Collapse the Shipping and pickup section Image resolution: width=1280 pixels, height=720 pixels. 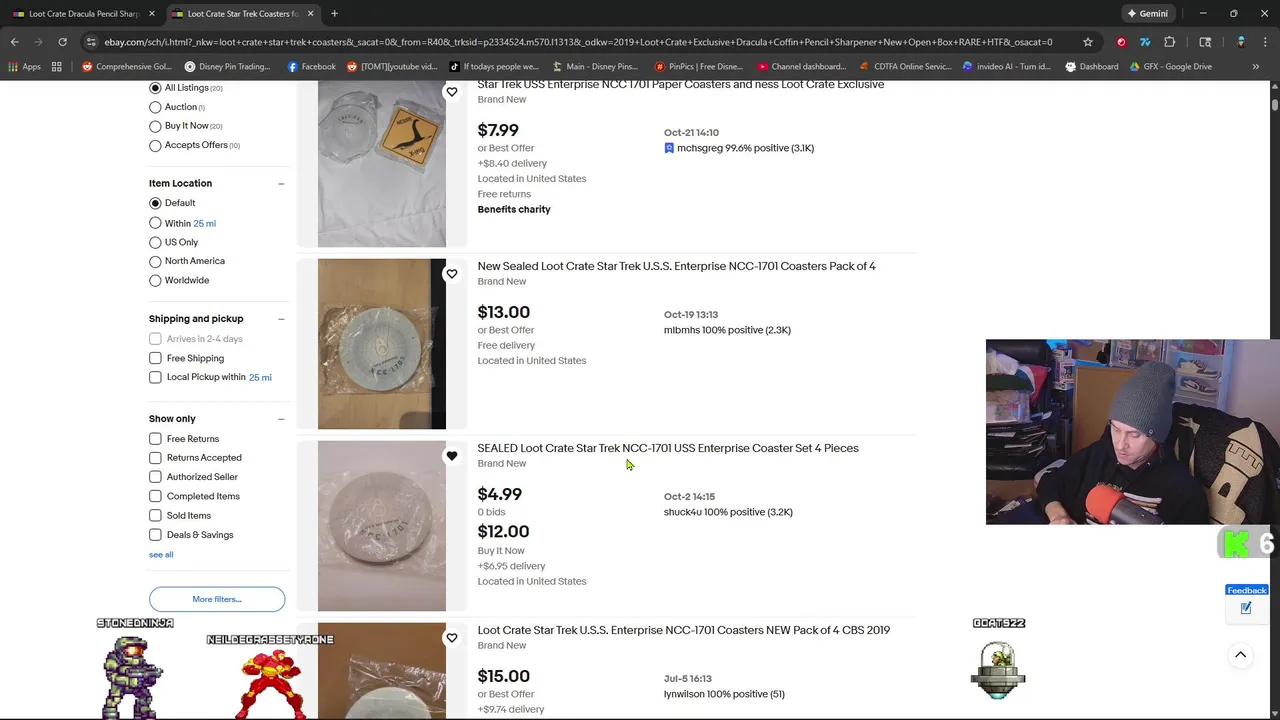281,319
